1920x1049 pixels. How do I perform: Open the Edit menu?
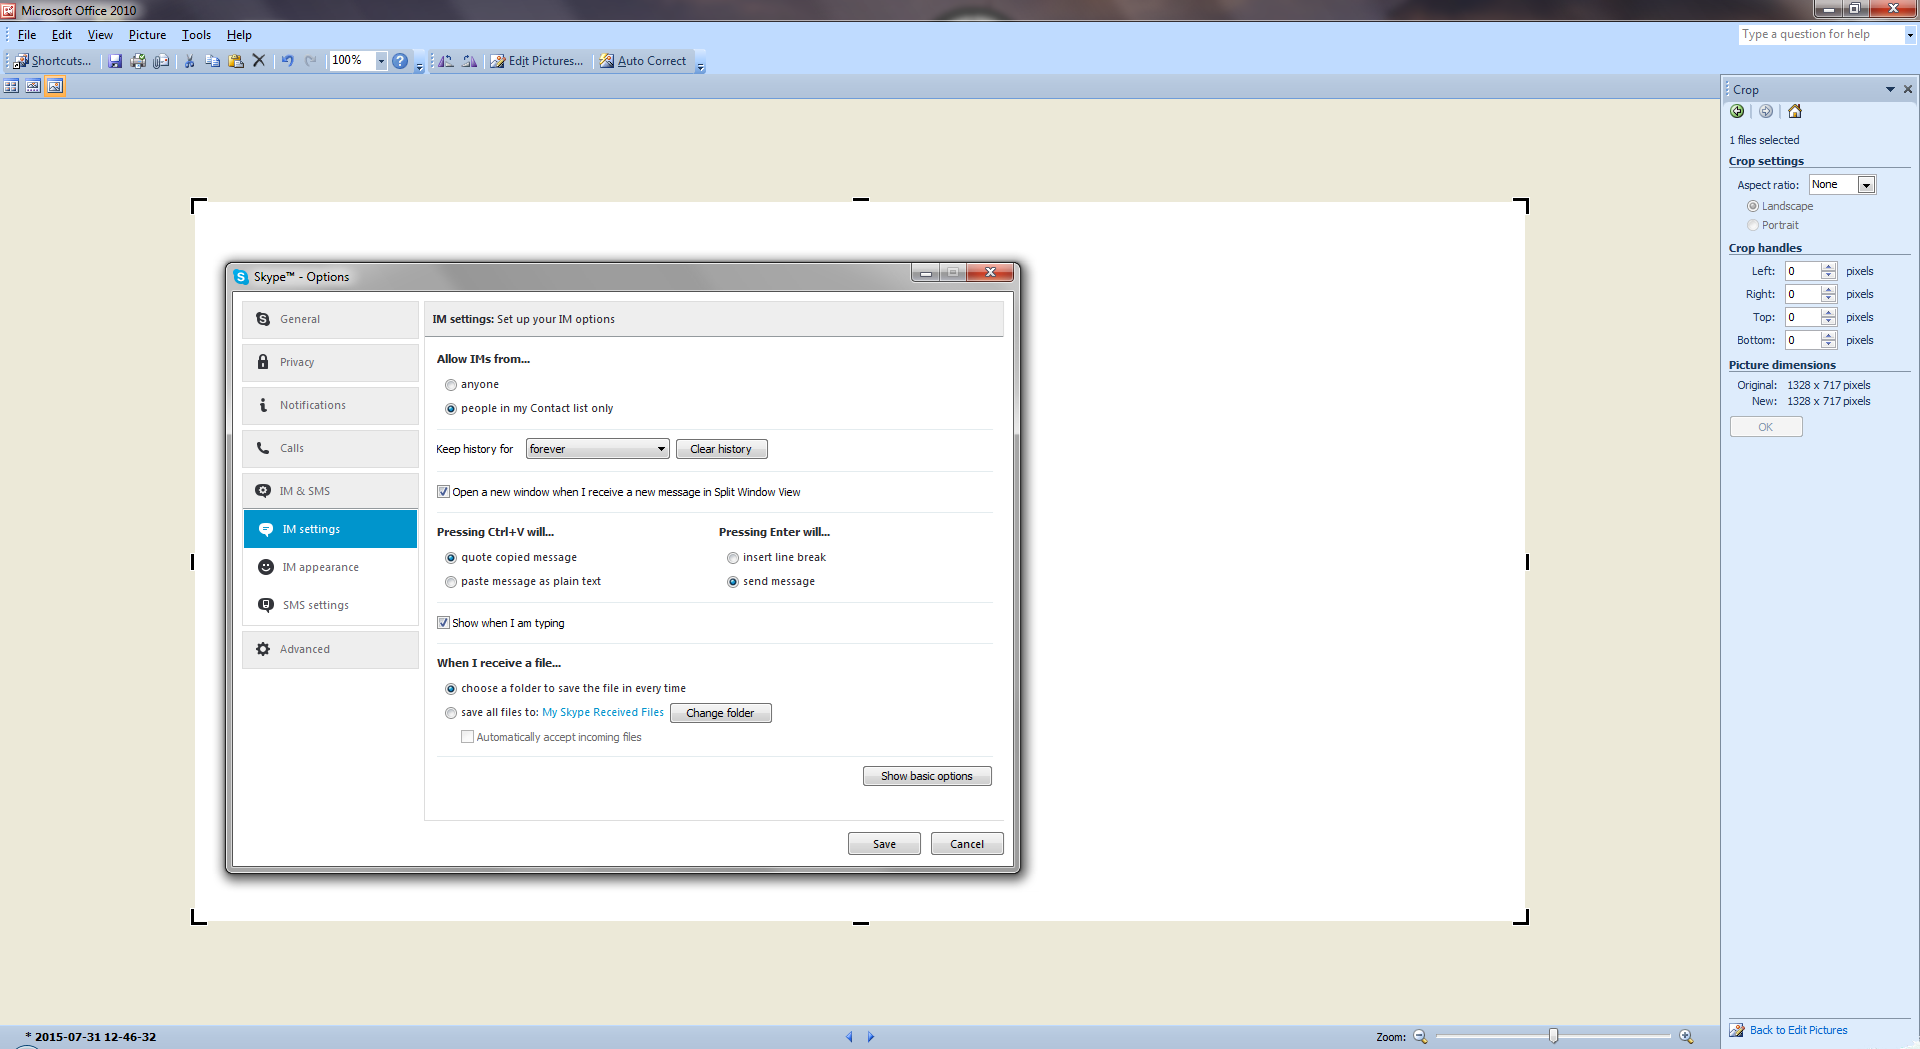[x=62, y=35]
